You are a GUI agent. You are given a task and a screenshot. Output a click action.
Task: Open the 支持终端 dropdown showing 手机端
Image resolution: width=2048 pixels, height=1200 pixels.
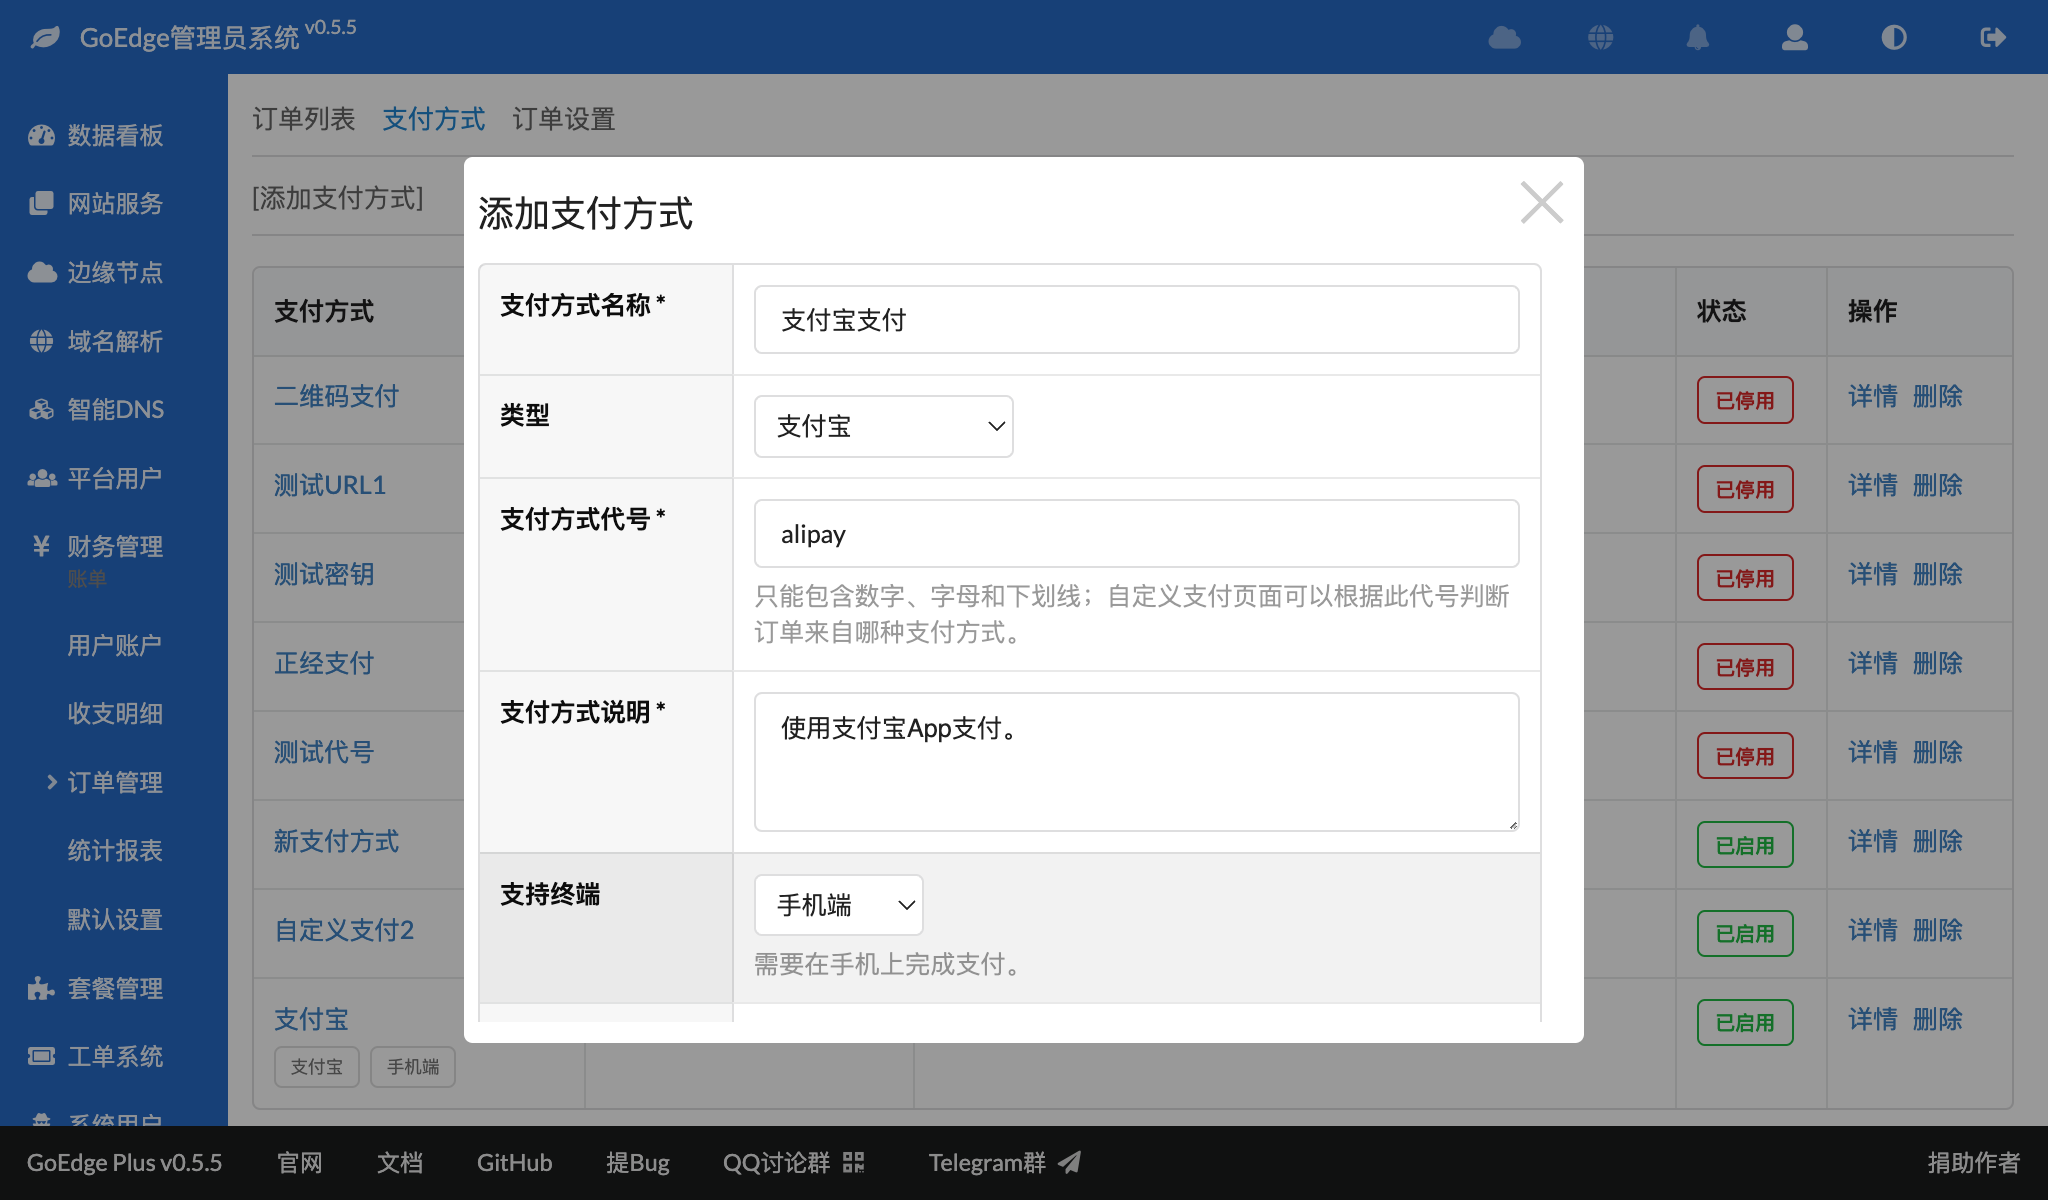pyautogui.click(x=839, y=905)
